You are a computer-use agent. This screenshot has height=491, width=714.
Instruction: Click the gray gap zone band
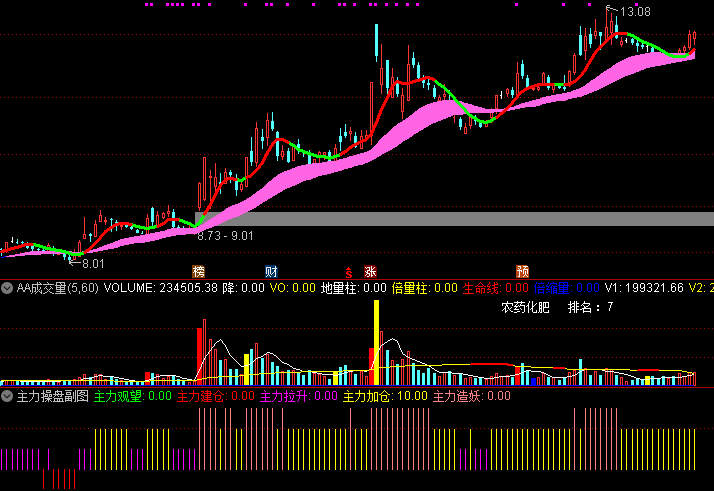pyautogui.click(x=454, y=219)
